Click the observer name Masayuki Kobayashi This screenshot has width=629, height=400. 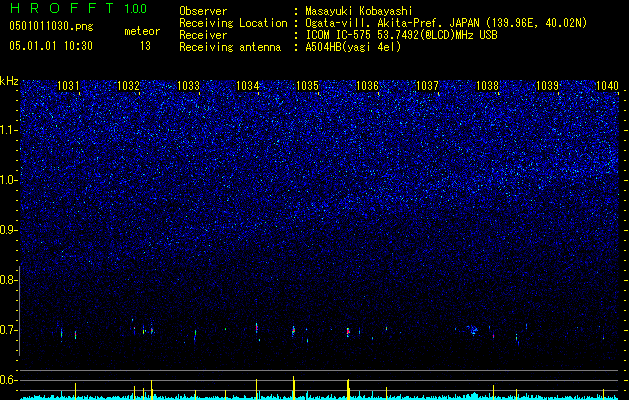tap(359, 12)
